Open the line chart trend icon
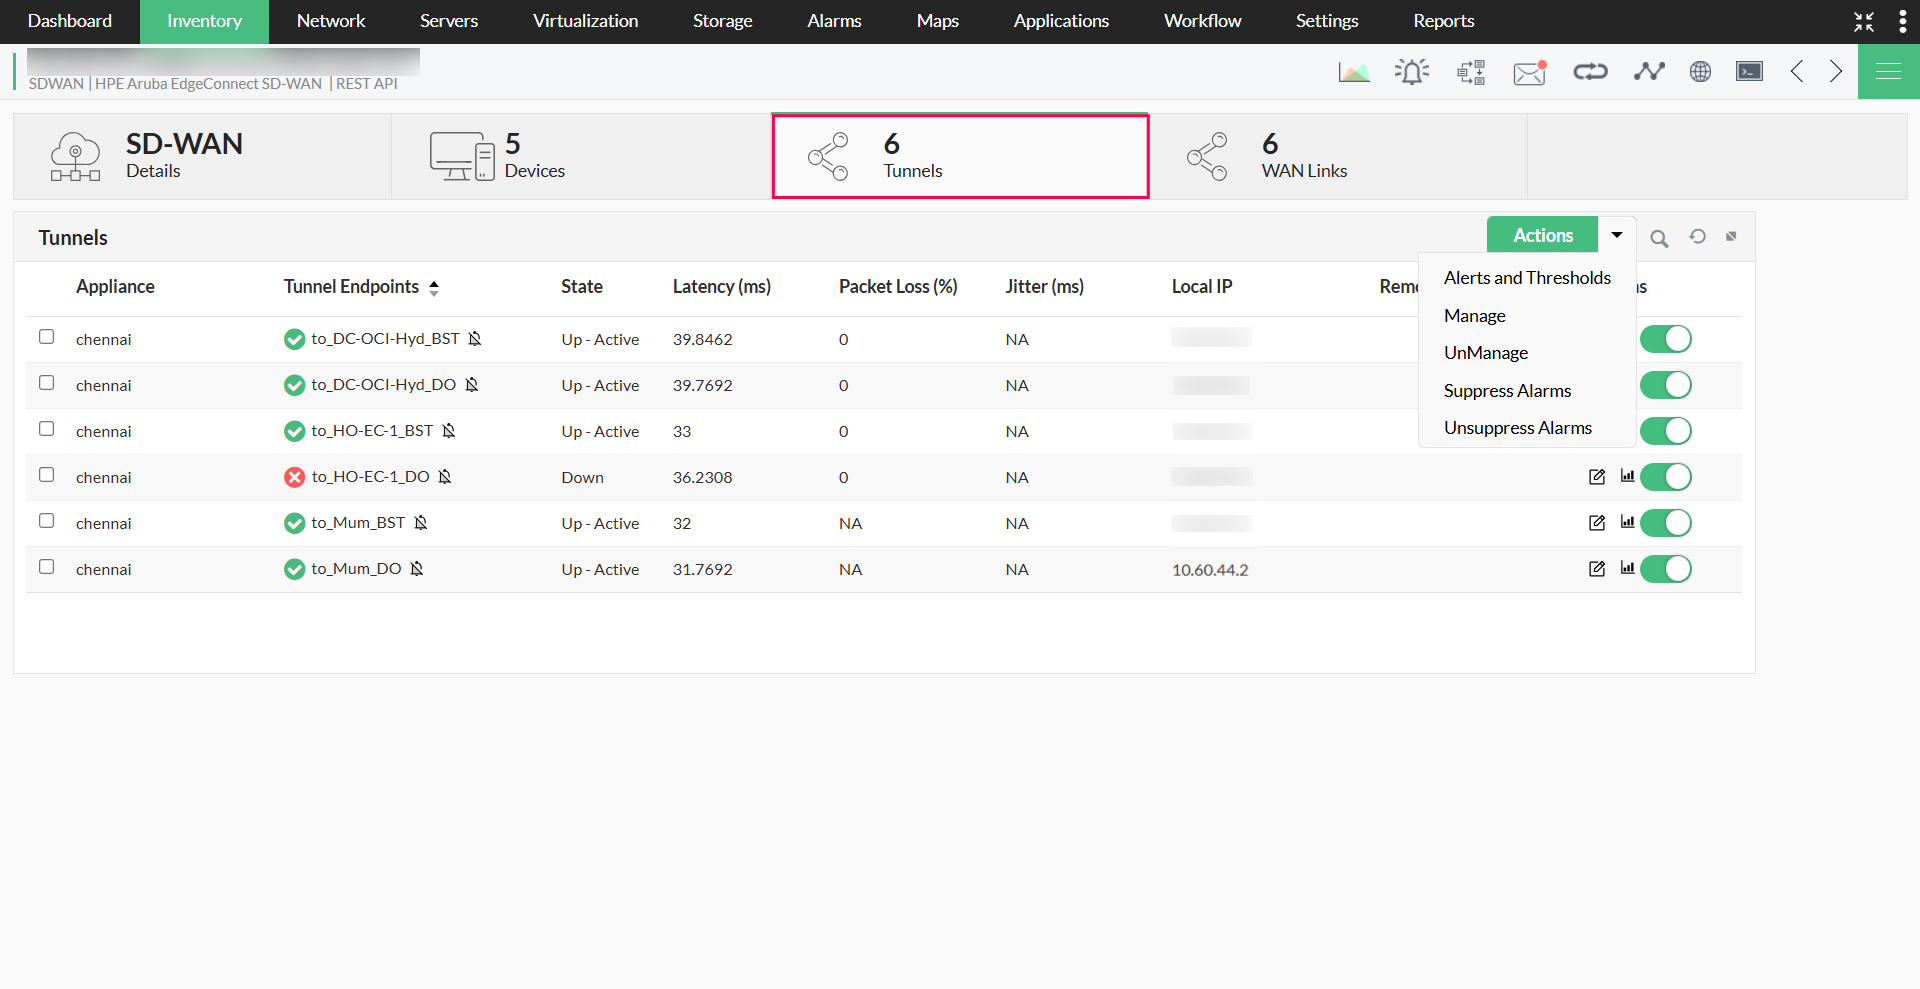The image size is (1920, 989). [1649, 71]
